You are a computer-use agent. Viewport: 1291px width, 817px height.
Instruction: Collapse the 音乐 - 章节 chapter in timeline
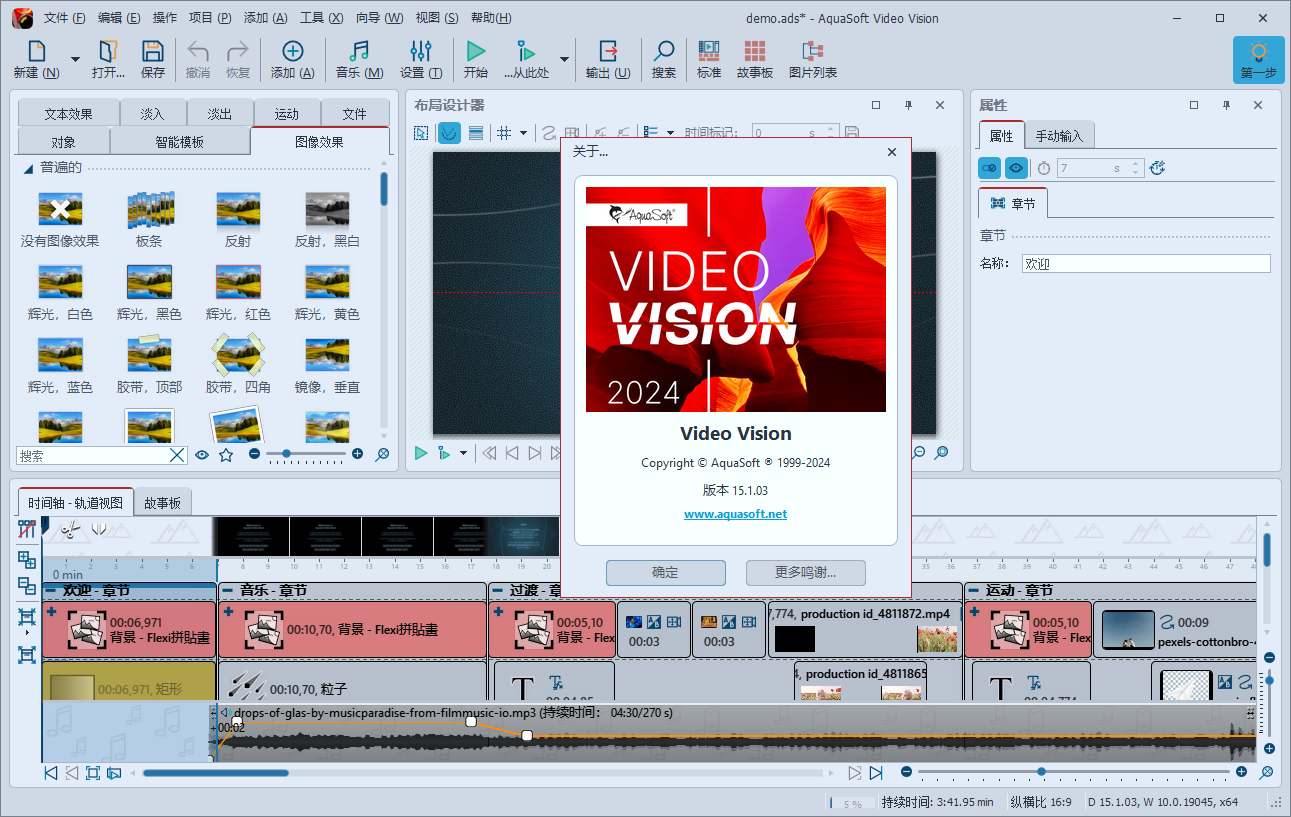(227, 590)
